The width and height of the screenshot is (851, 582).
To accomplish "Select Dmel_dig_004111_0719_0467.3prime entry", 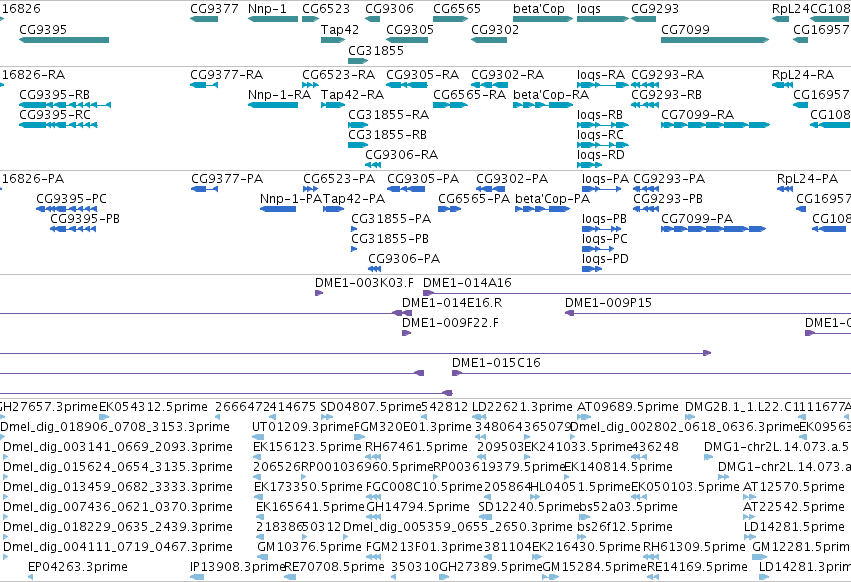I will click(x=118, y=547).
